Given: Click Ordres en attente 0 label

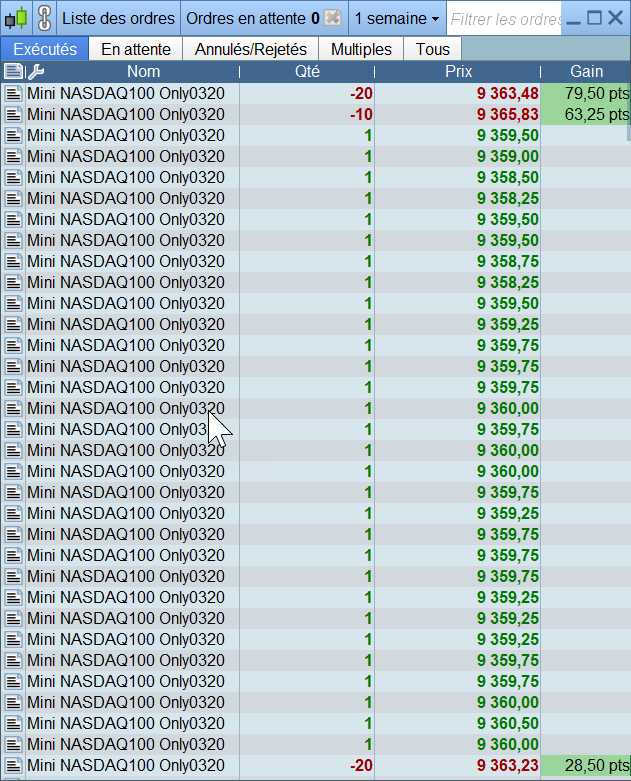Looking at the screenshot, I should click(252, 18).
